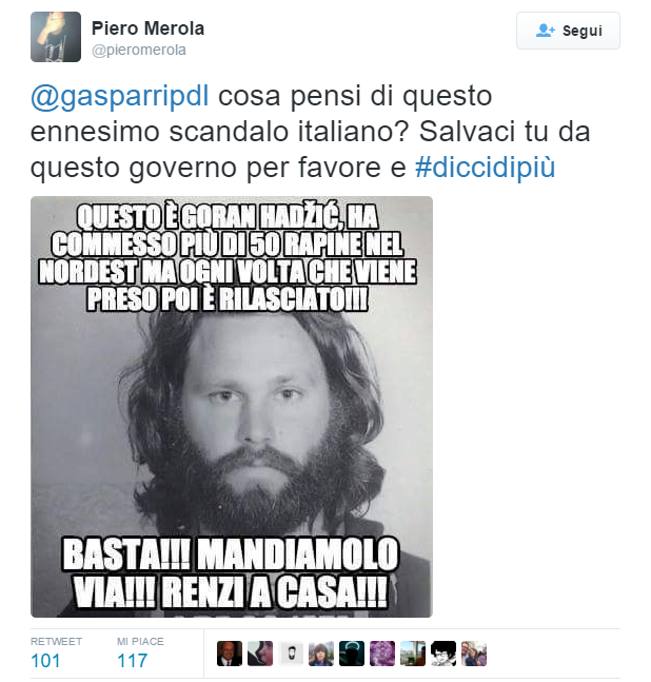Click the Segui follow button
Screen dimensions: 651x682
coord(568,31)
